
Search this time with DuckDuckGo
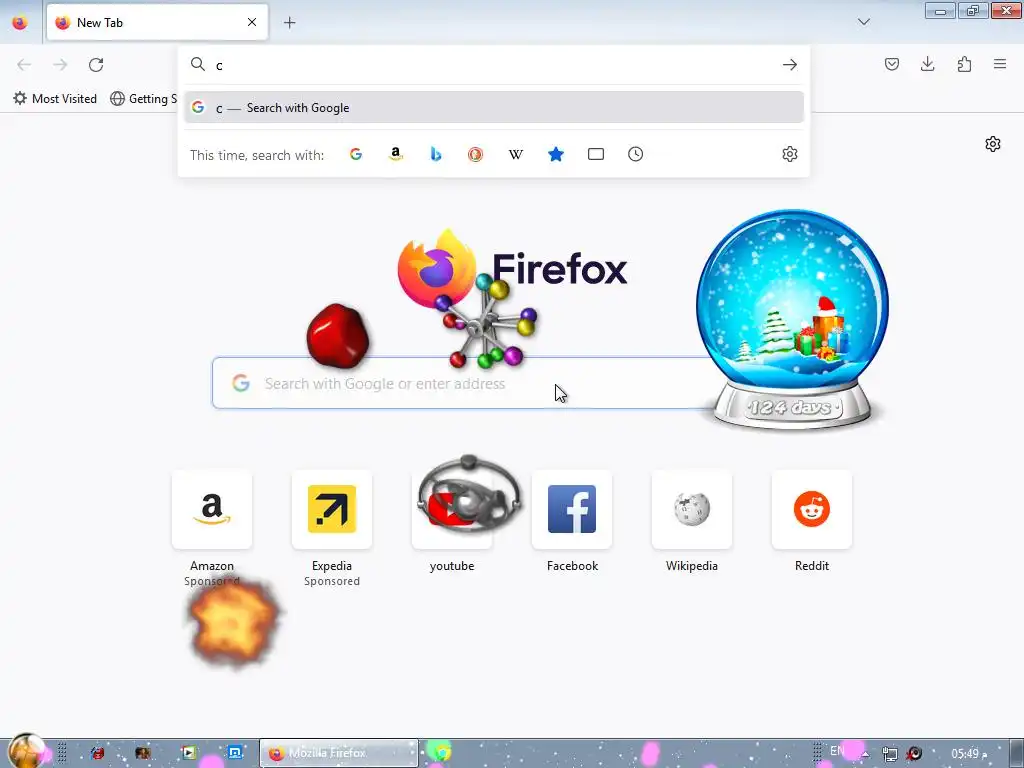[475, 154]
